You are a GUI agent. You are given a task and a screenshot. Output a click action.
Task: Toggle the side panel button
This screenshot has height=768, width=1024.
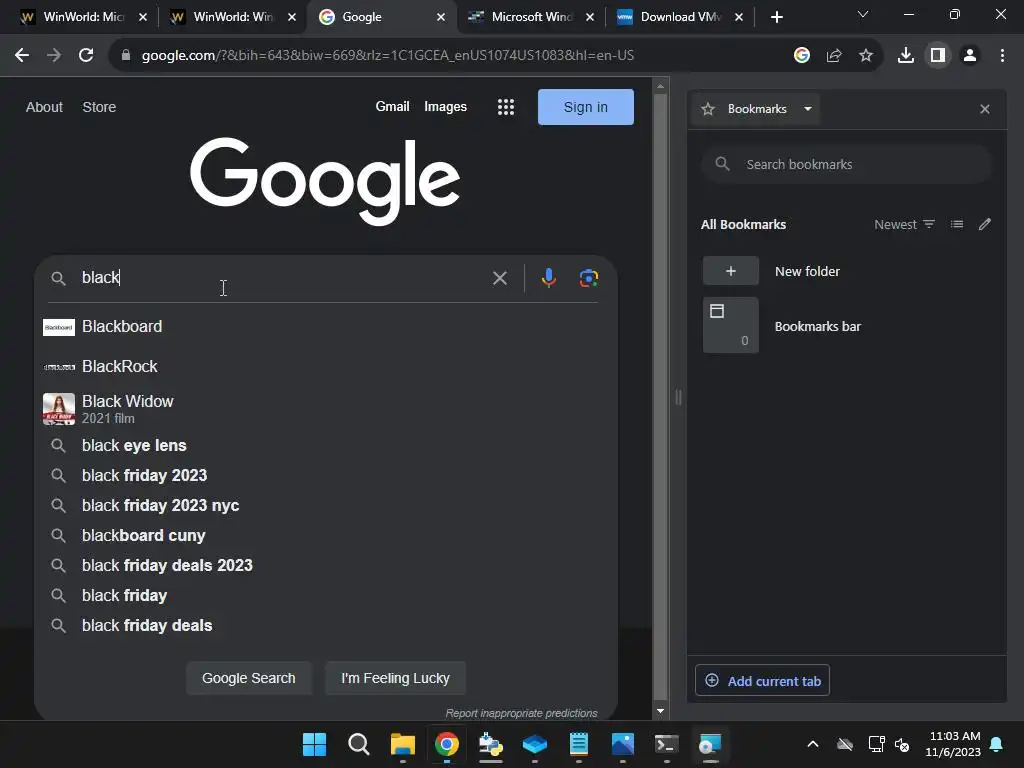pyautogui.click(x=938, y=56)
